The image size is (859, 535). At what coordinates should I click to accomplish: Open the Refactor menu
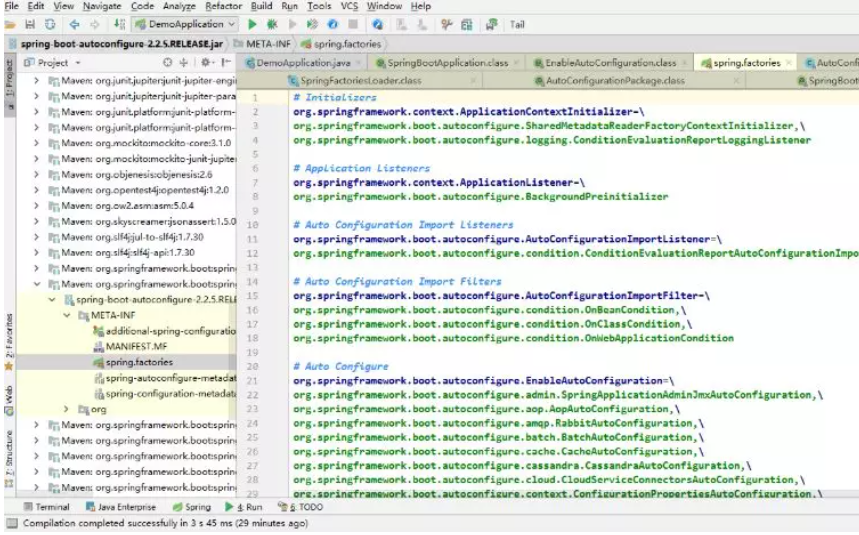click(224, 6)
